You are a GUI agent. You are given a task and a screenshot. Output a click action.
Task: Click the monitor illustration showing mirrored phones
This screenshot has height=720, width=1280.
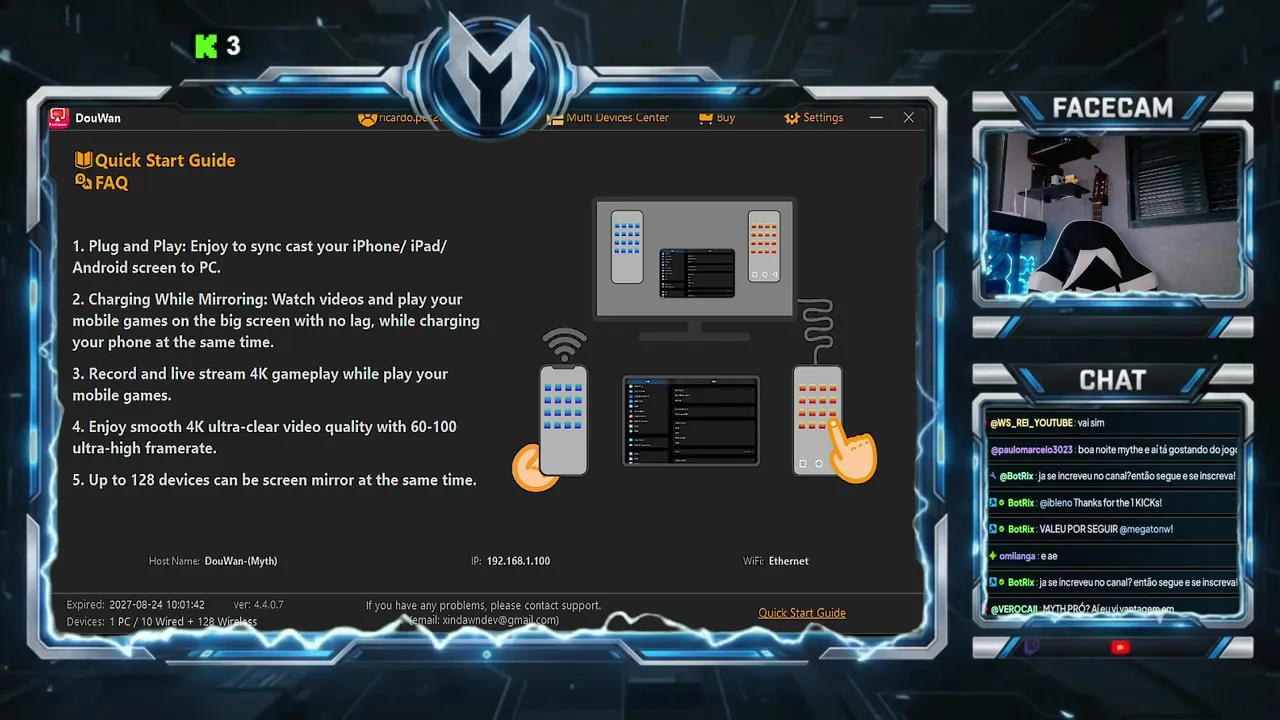[x=694, y=268]
